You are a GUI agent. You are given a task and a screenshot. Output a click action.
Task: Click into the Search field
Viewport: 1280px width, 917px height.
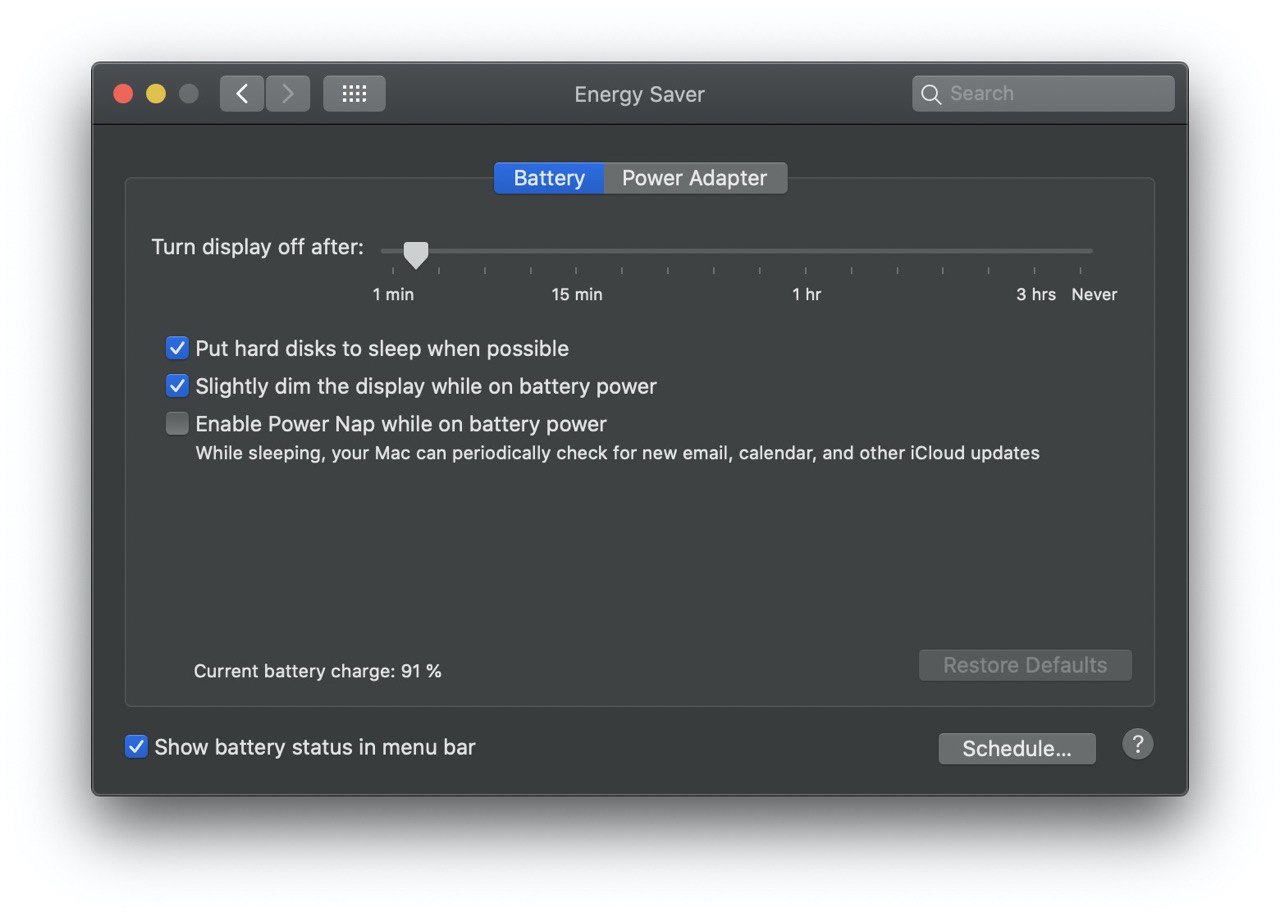1043,94
